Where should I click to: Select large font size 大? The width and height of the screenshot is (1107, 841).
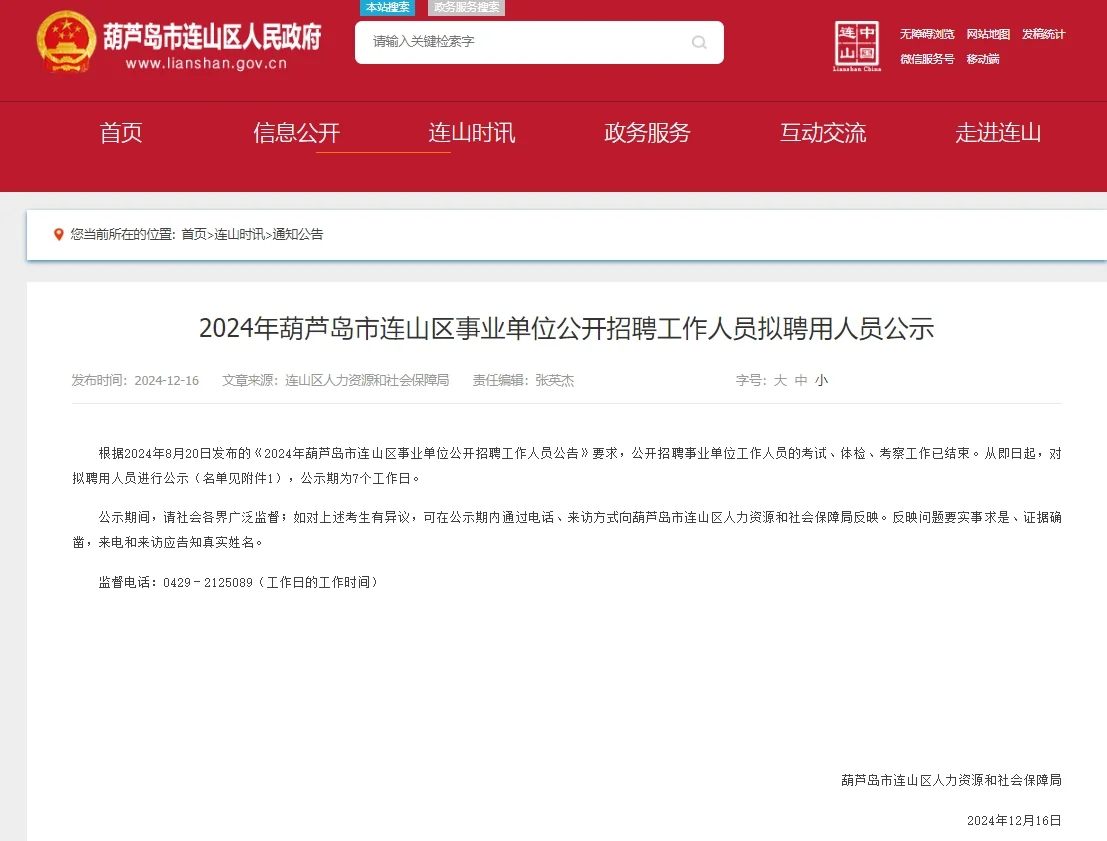(780, 380)
